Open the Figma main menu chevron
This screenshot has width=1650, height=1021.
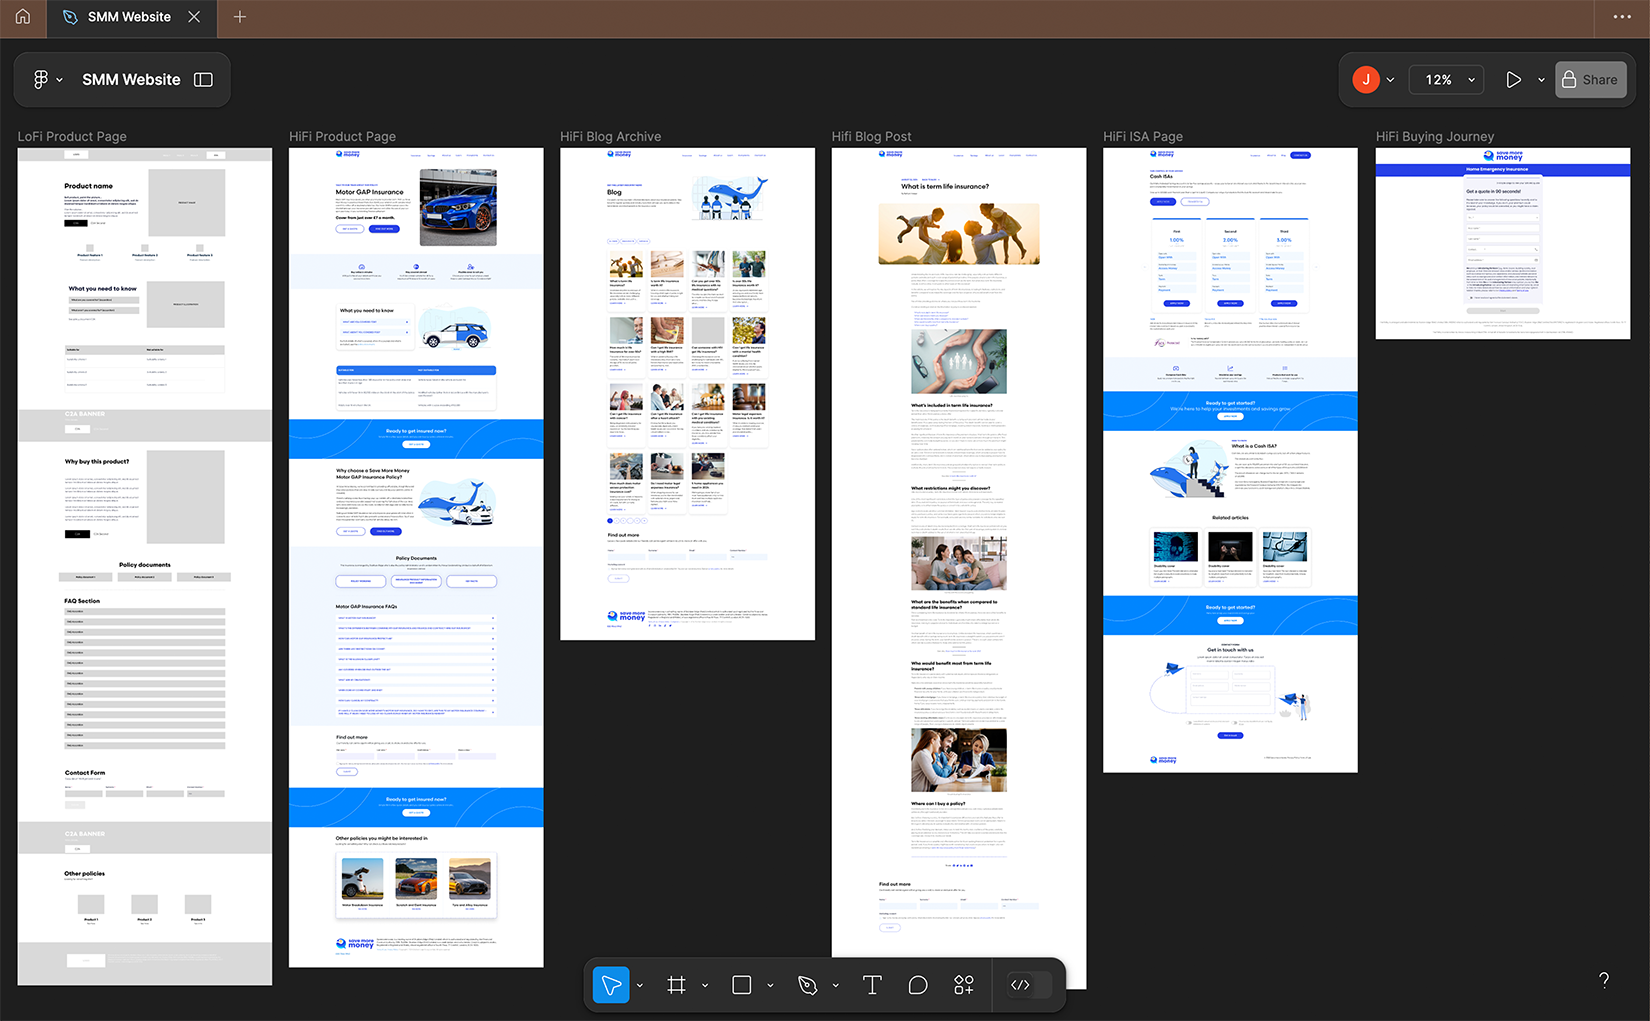tap(58, 79)
